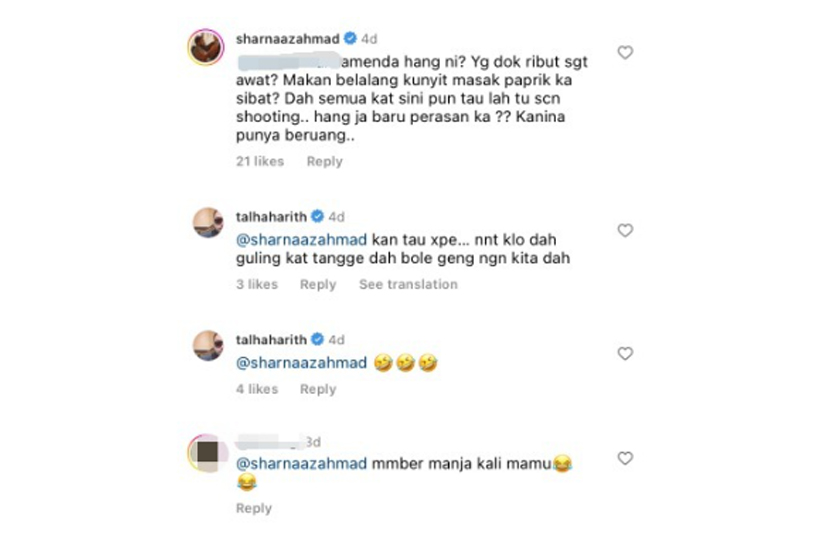Reply to talhaharith's emoji comment
The width and height of the screenshot is (840, 548).
[318, 389]
